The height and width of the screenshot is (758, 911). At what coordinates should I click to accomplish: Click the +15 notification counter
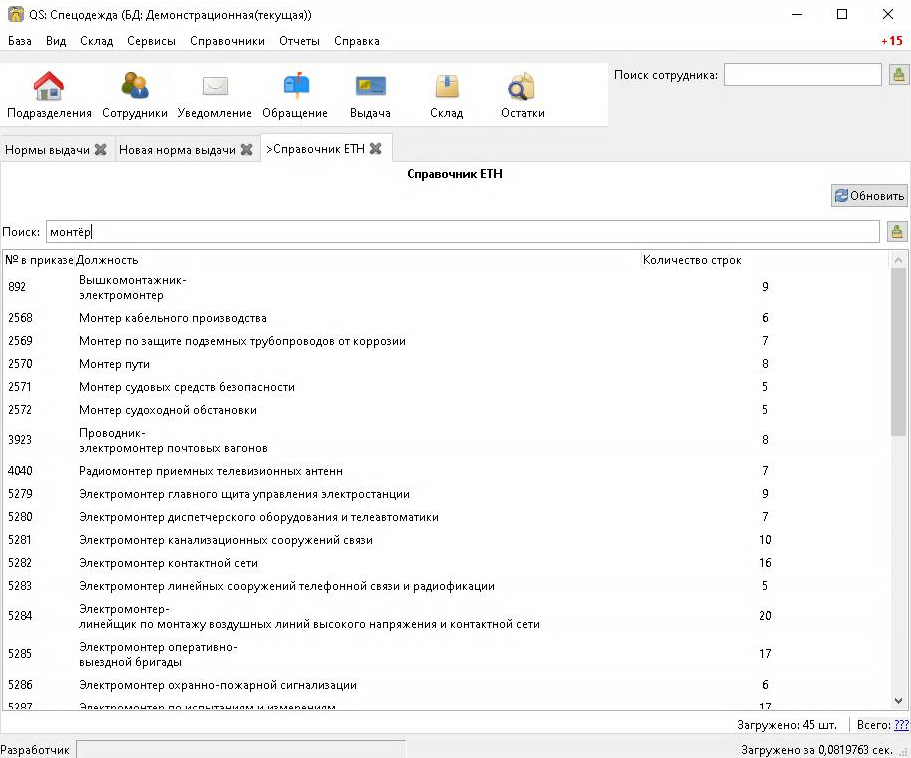pyautogui.click(x=892, y=41)
